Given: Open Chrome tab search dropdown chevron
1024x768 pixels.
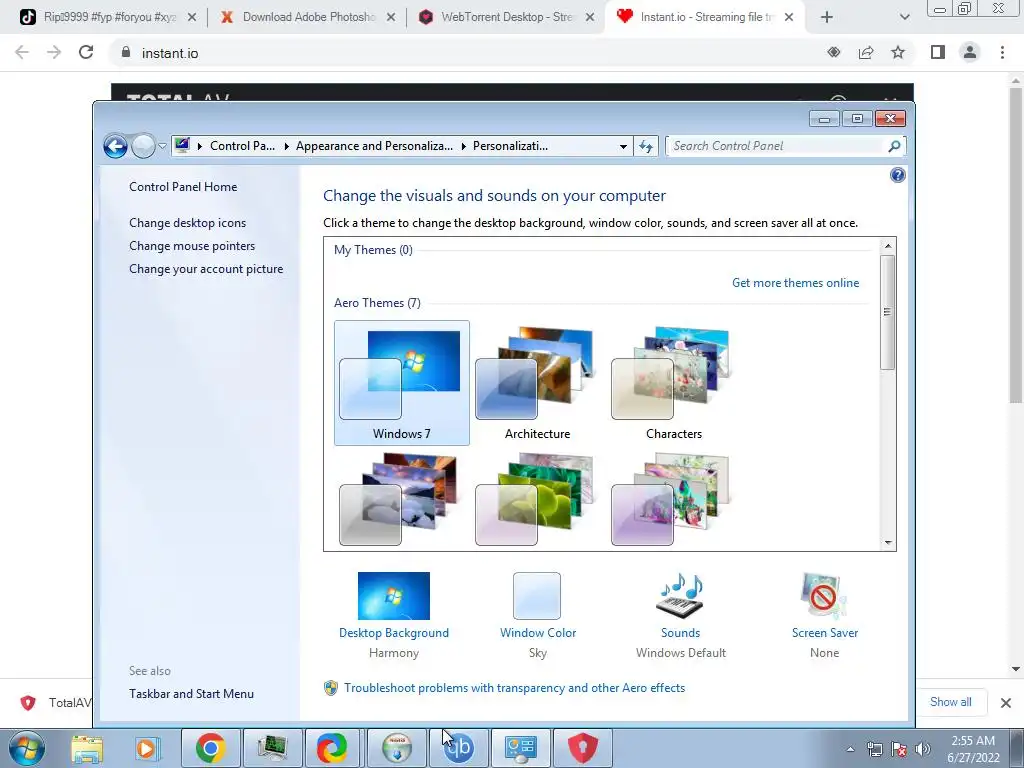Looking at the screenshot, I should [904, 18].
